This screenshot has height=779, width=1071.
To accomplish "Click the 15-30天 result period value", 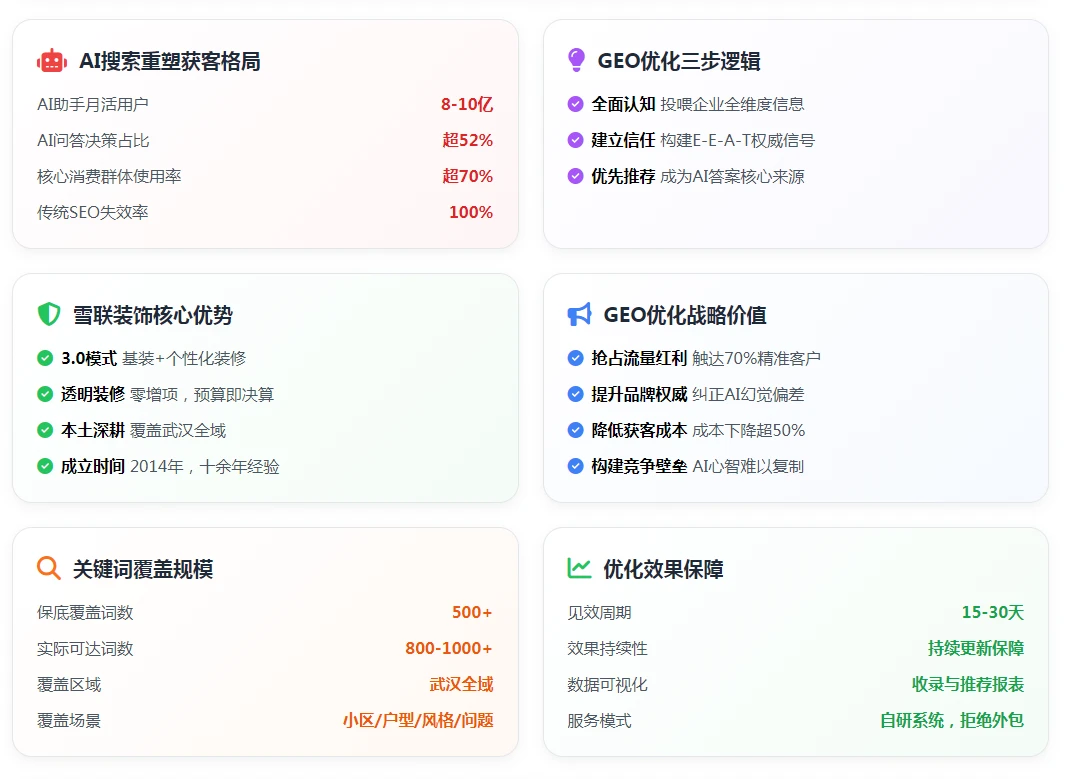I will click(x=992, y=612).
